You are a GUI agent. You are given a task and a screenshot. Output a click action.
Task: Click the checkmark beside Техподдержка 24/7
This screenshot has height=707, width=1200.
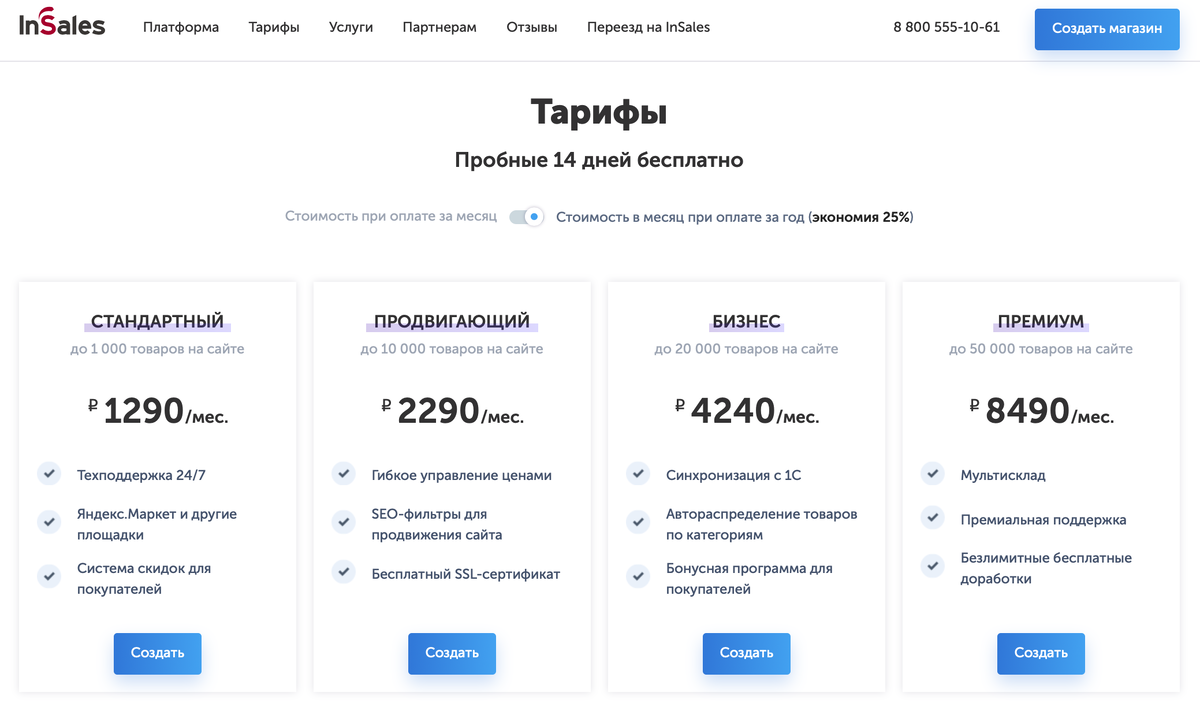pyautogui.click(x=49, y=474)
